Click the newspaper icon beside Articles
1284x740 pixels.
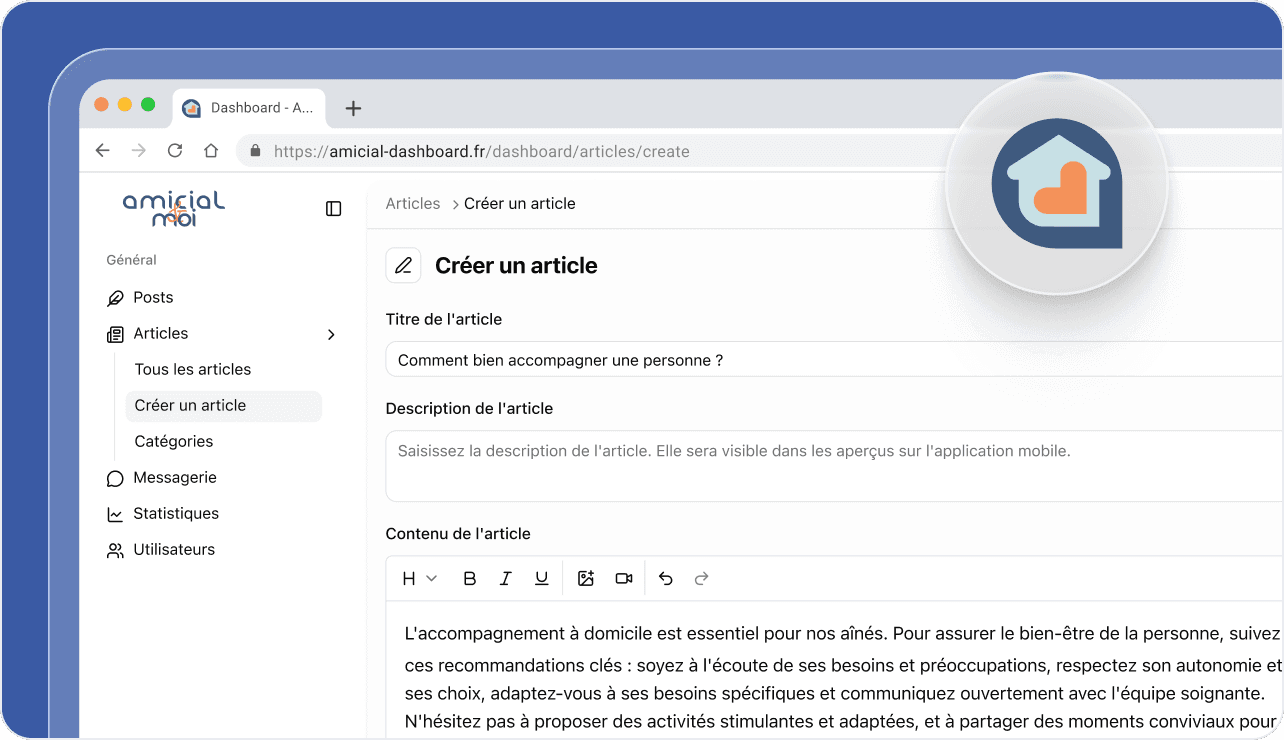tap(115, 334)
